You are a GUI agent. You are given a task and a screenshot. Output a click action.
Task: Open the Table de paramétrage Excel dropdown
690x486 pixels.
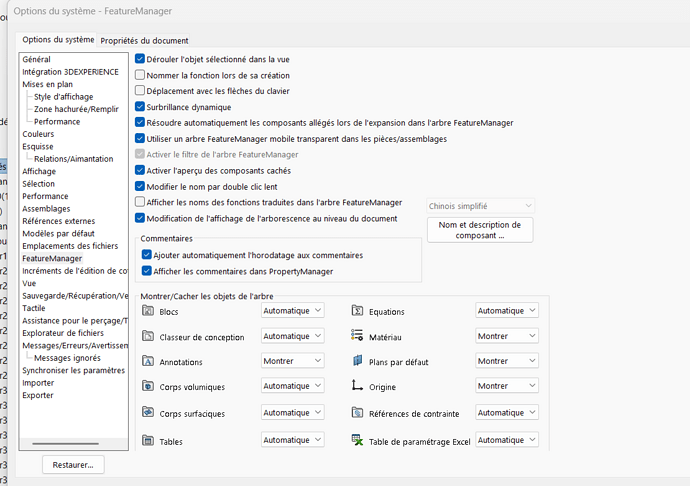pos(507,440)
